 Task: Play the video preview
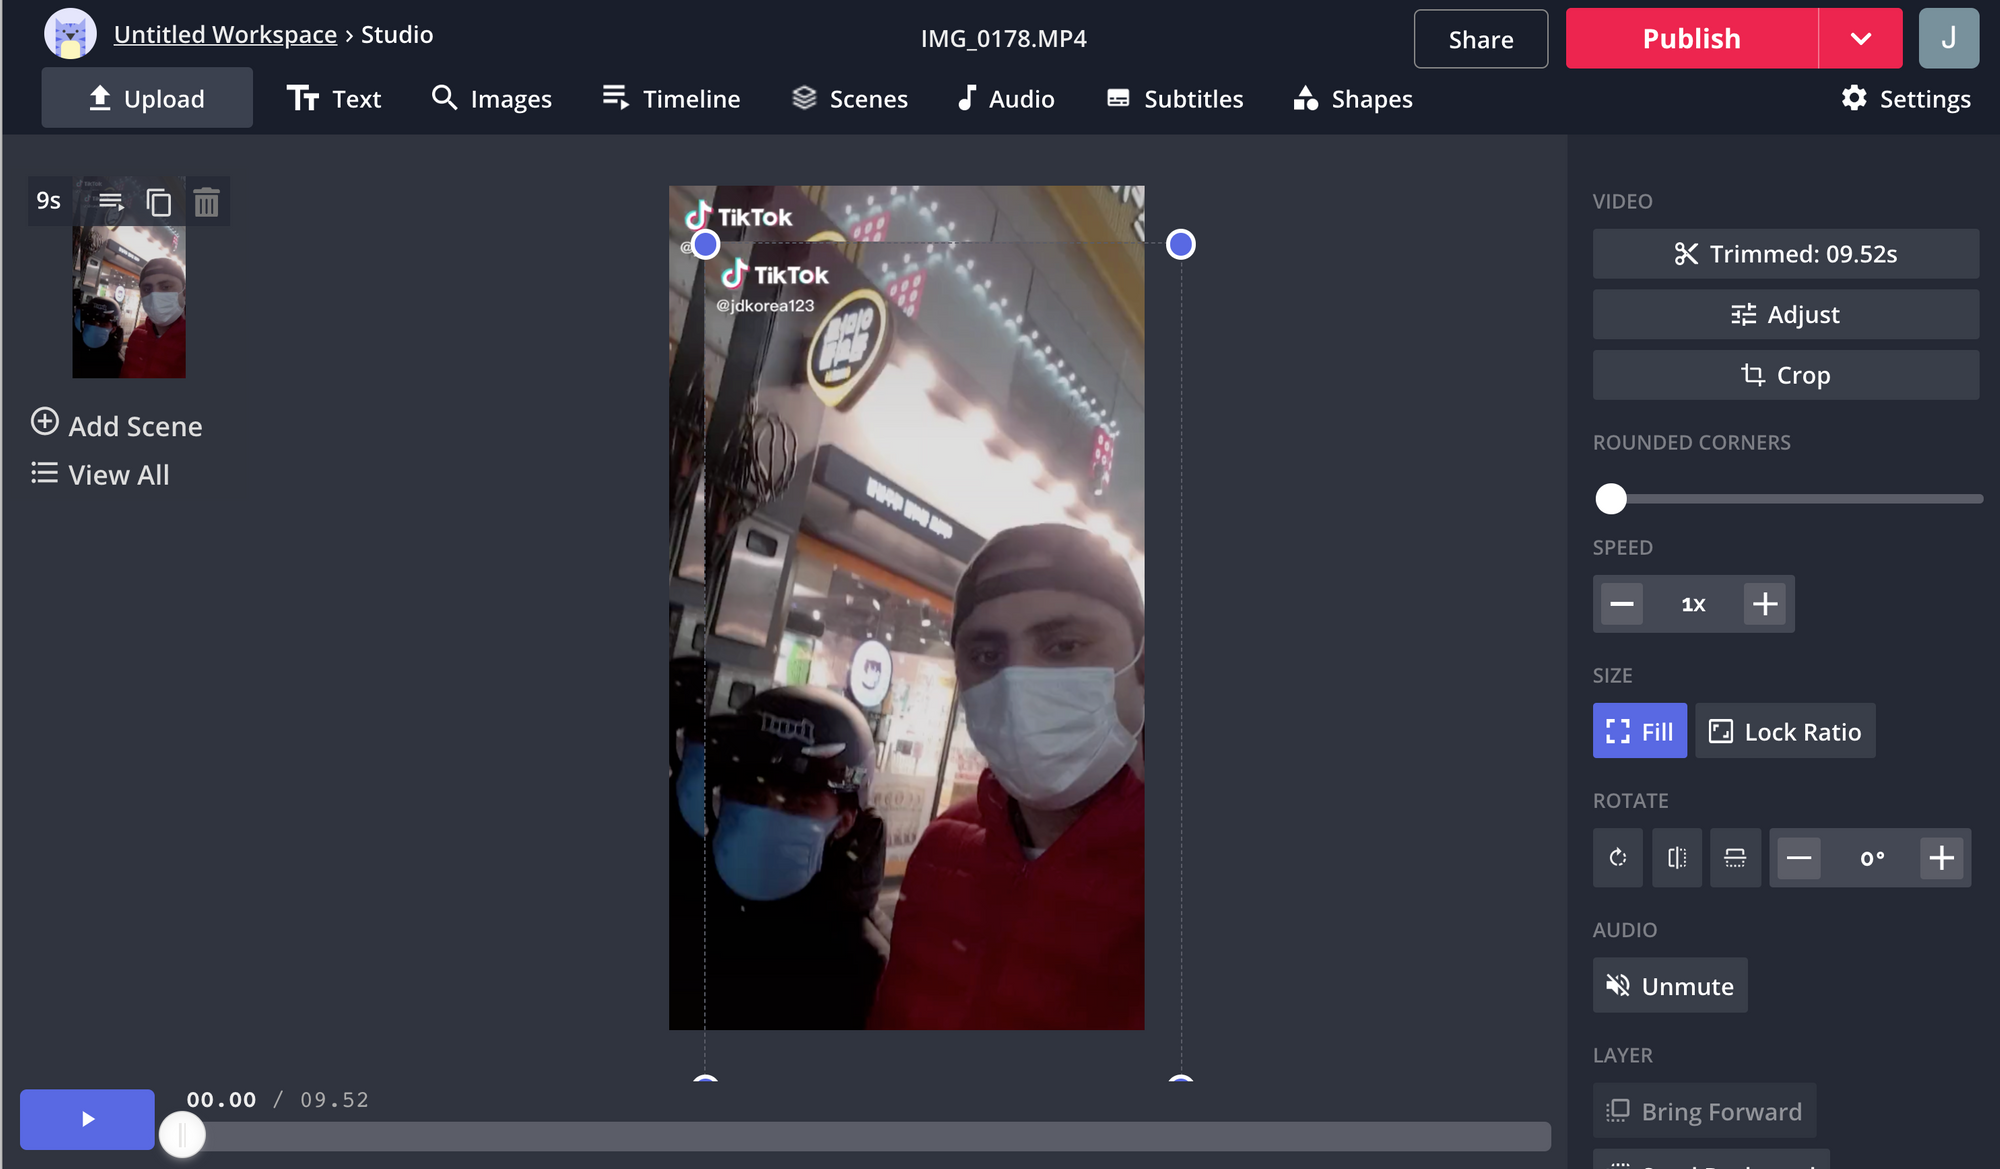pyautogui.click(x=87, y=1119)
